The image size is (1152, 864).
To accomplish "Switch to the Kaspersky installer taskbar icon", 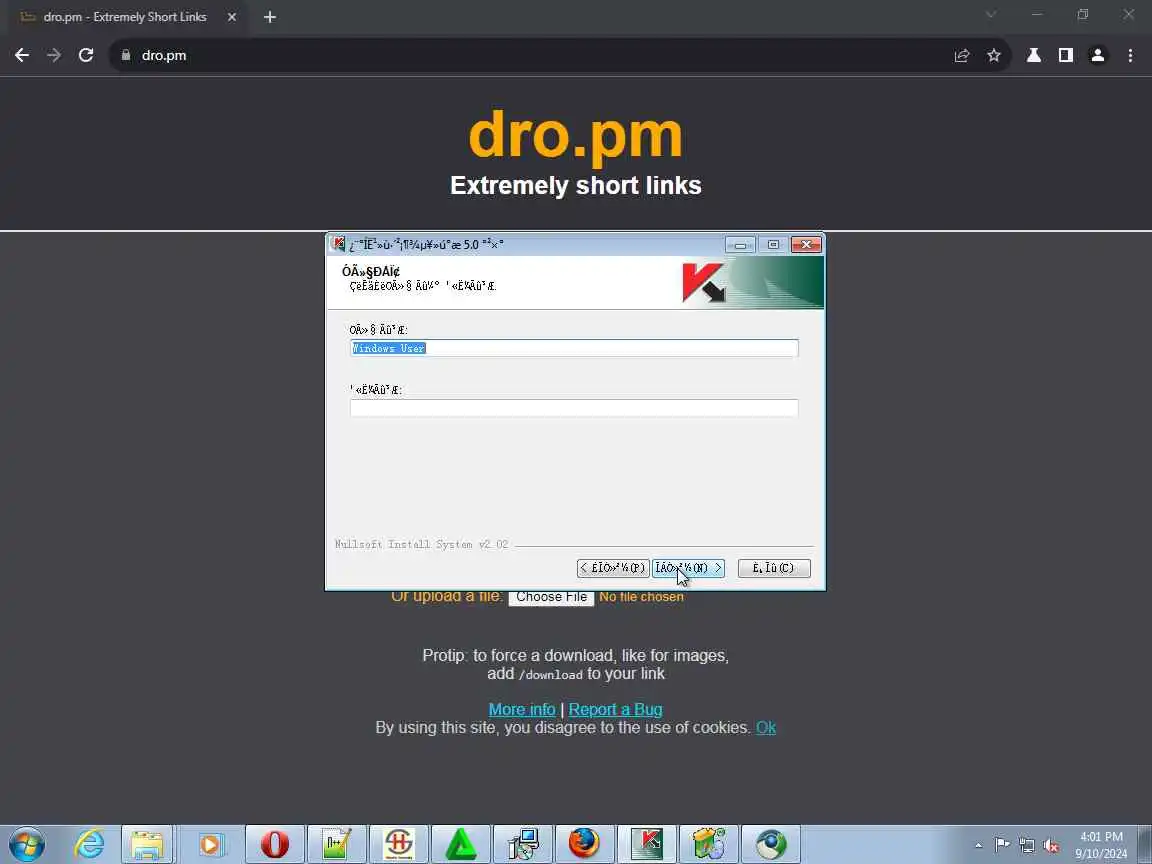I will pos(647,844).
